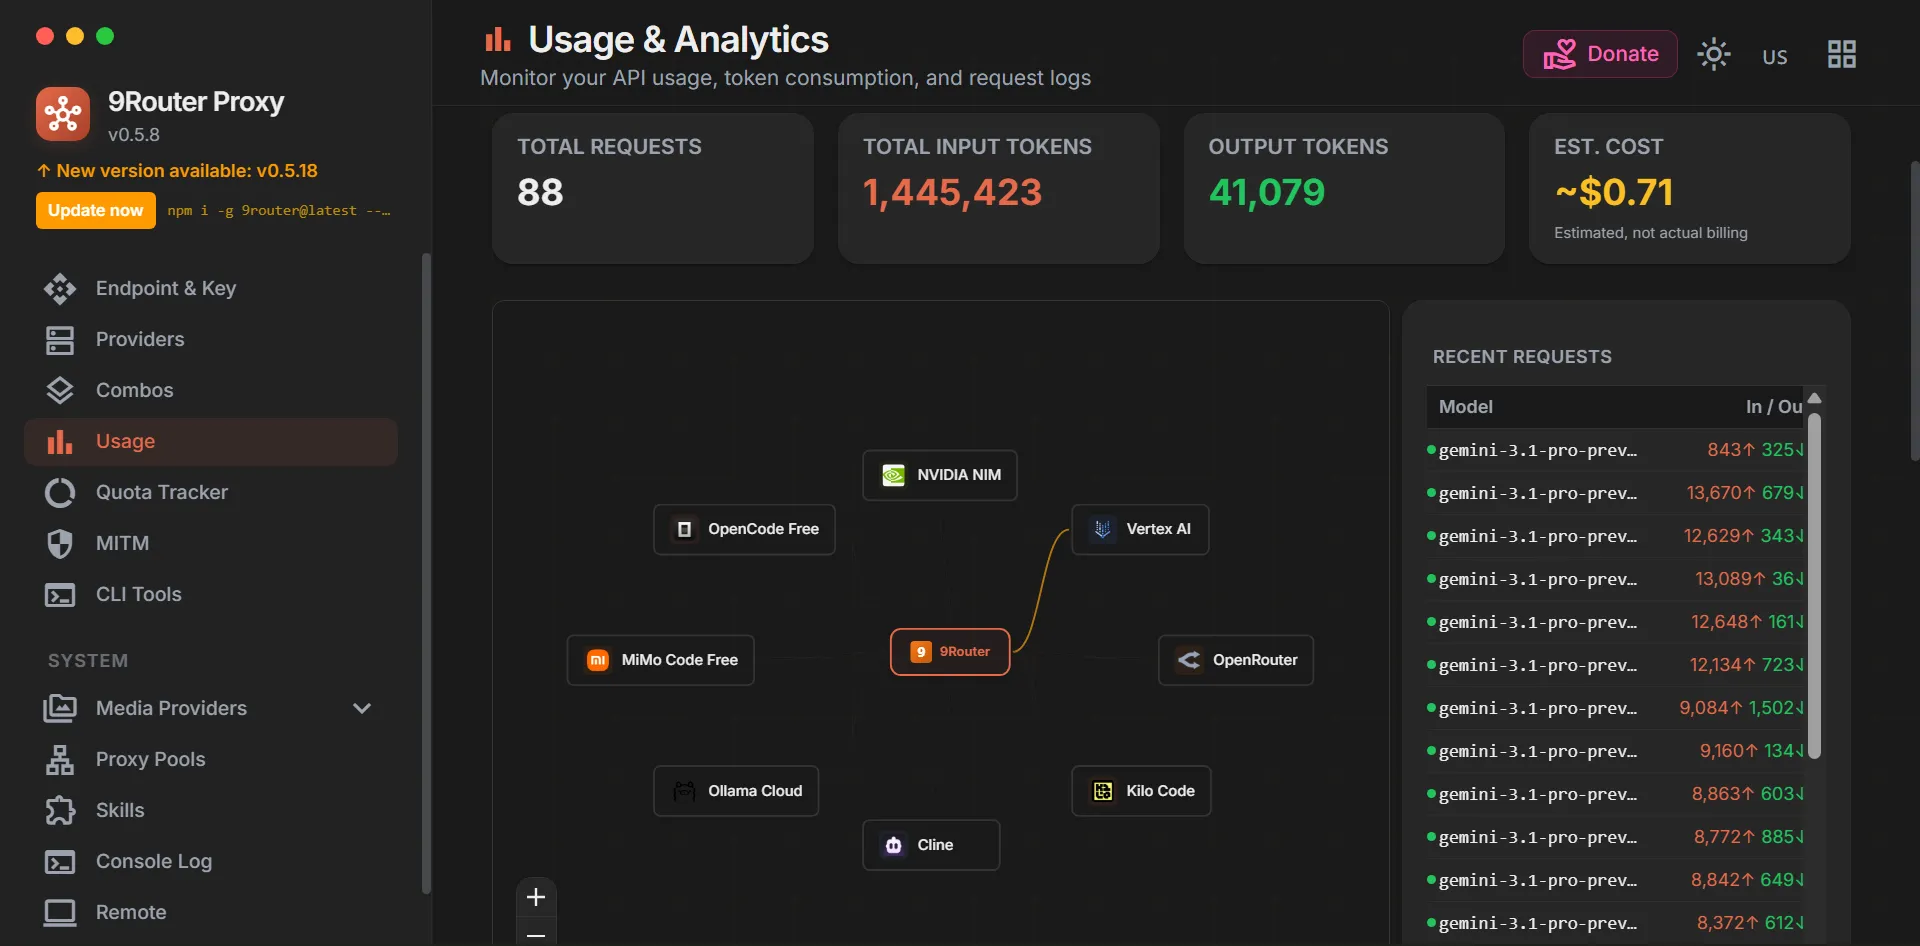Click the MiMo Code Free node icon
1920x946 pixels.
tap(598, 660)
